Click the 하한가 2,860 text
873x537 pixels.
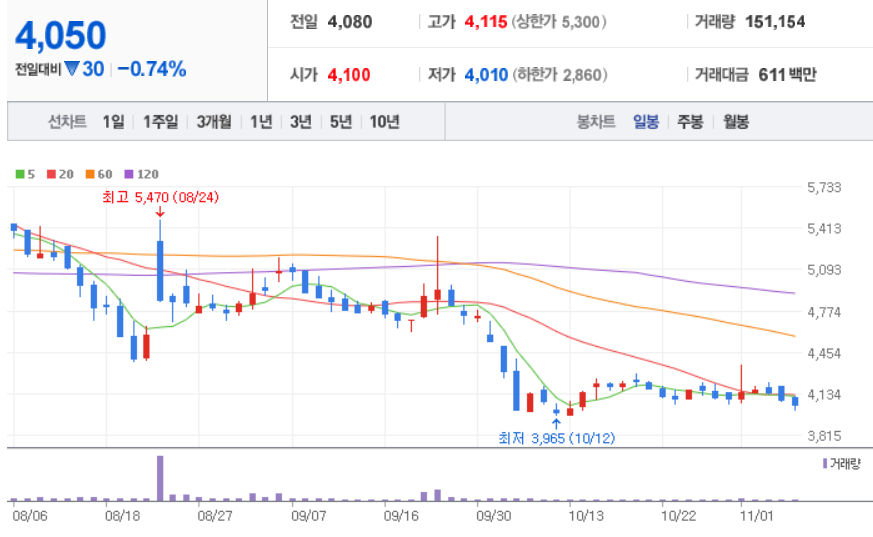pos(560,75)
